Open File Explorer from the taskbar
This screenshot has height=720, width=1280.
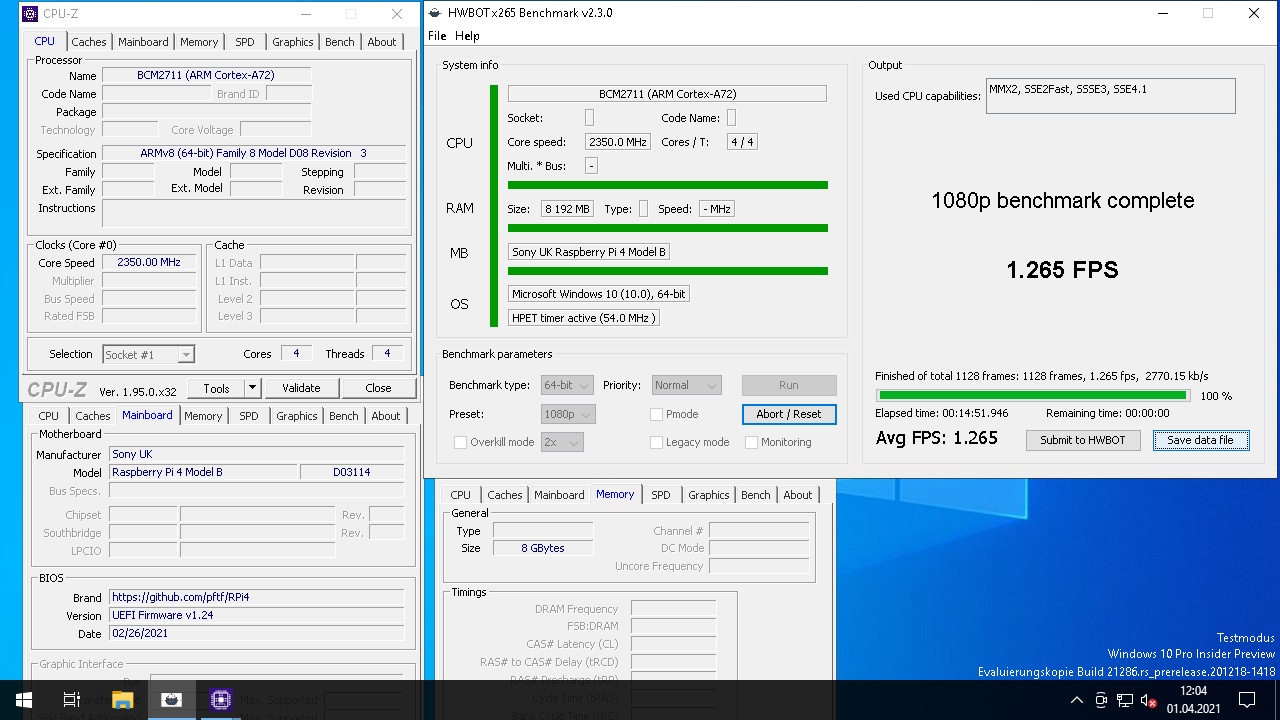(122, 700)
